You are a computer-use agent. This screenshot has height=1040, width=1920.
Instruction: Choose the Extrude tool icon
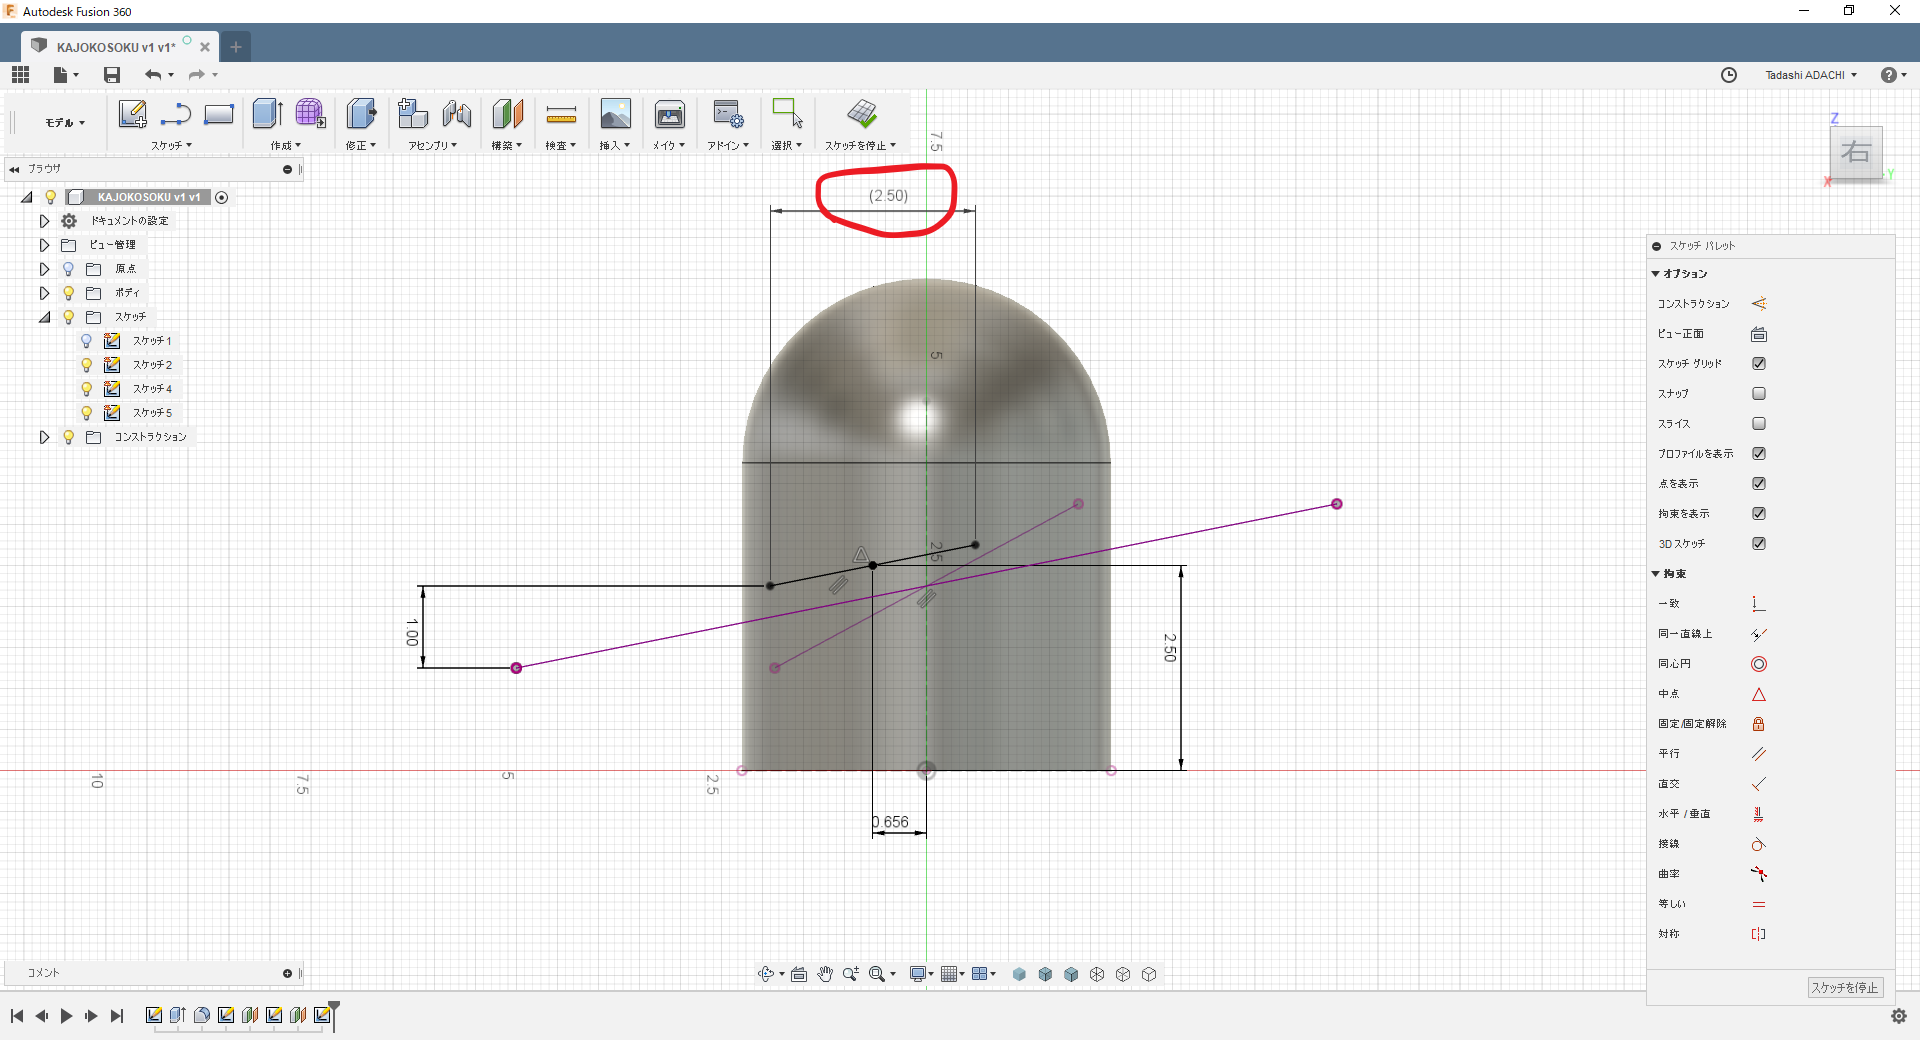(x=267, y=114)
